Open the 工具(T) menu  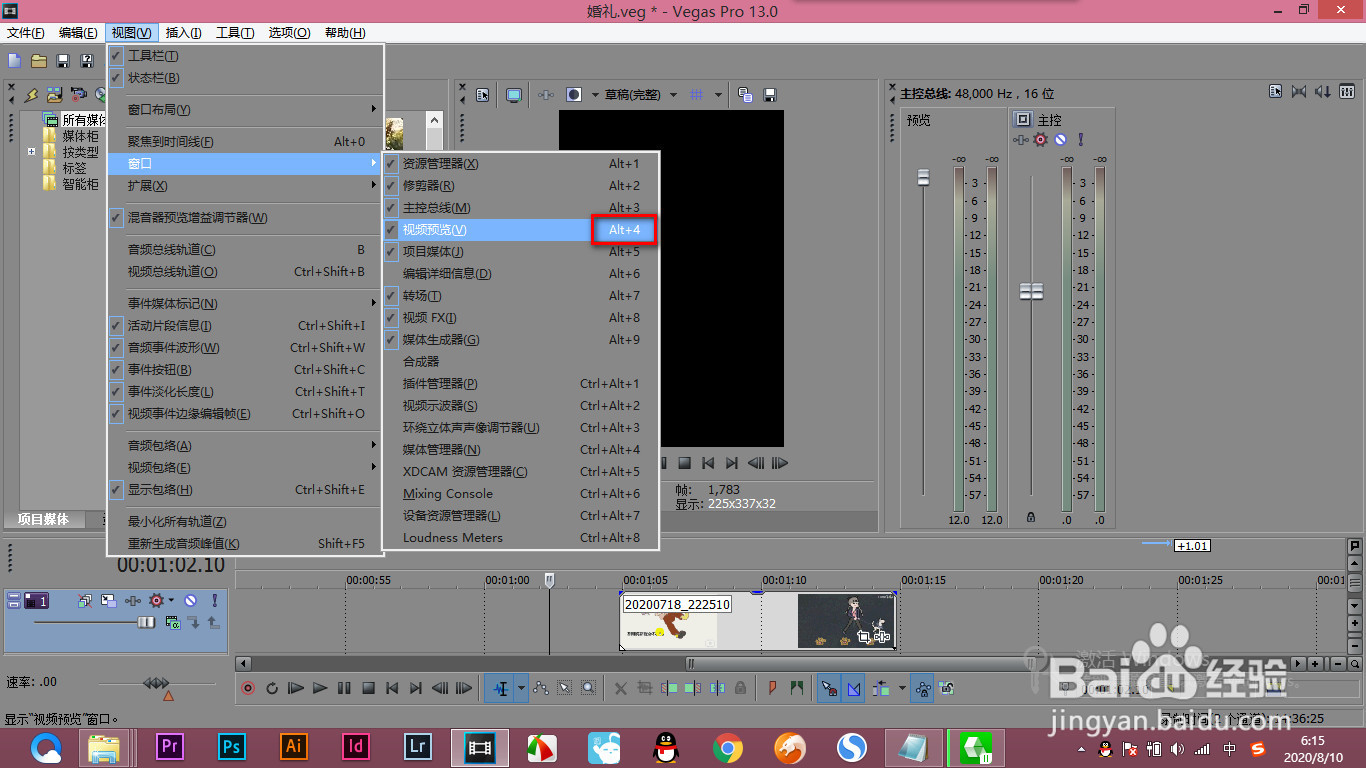pyautogui.click(x=234, y=33)
